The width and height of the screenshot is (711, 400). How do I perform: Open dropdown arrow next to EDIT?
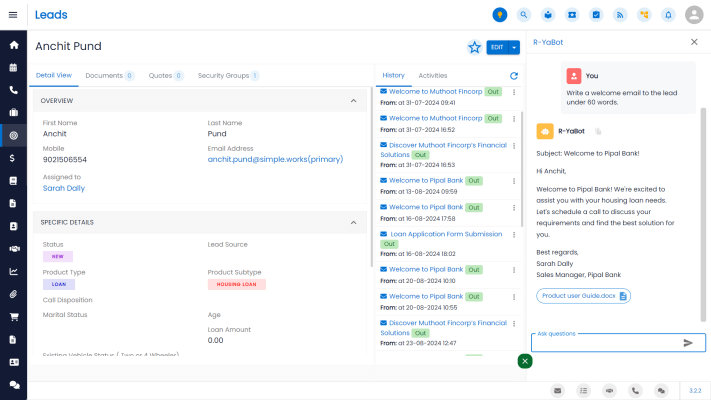point(515,47)
